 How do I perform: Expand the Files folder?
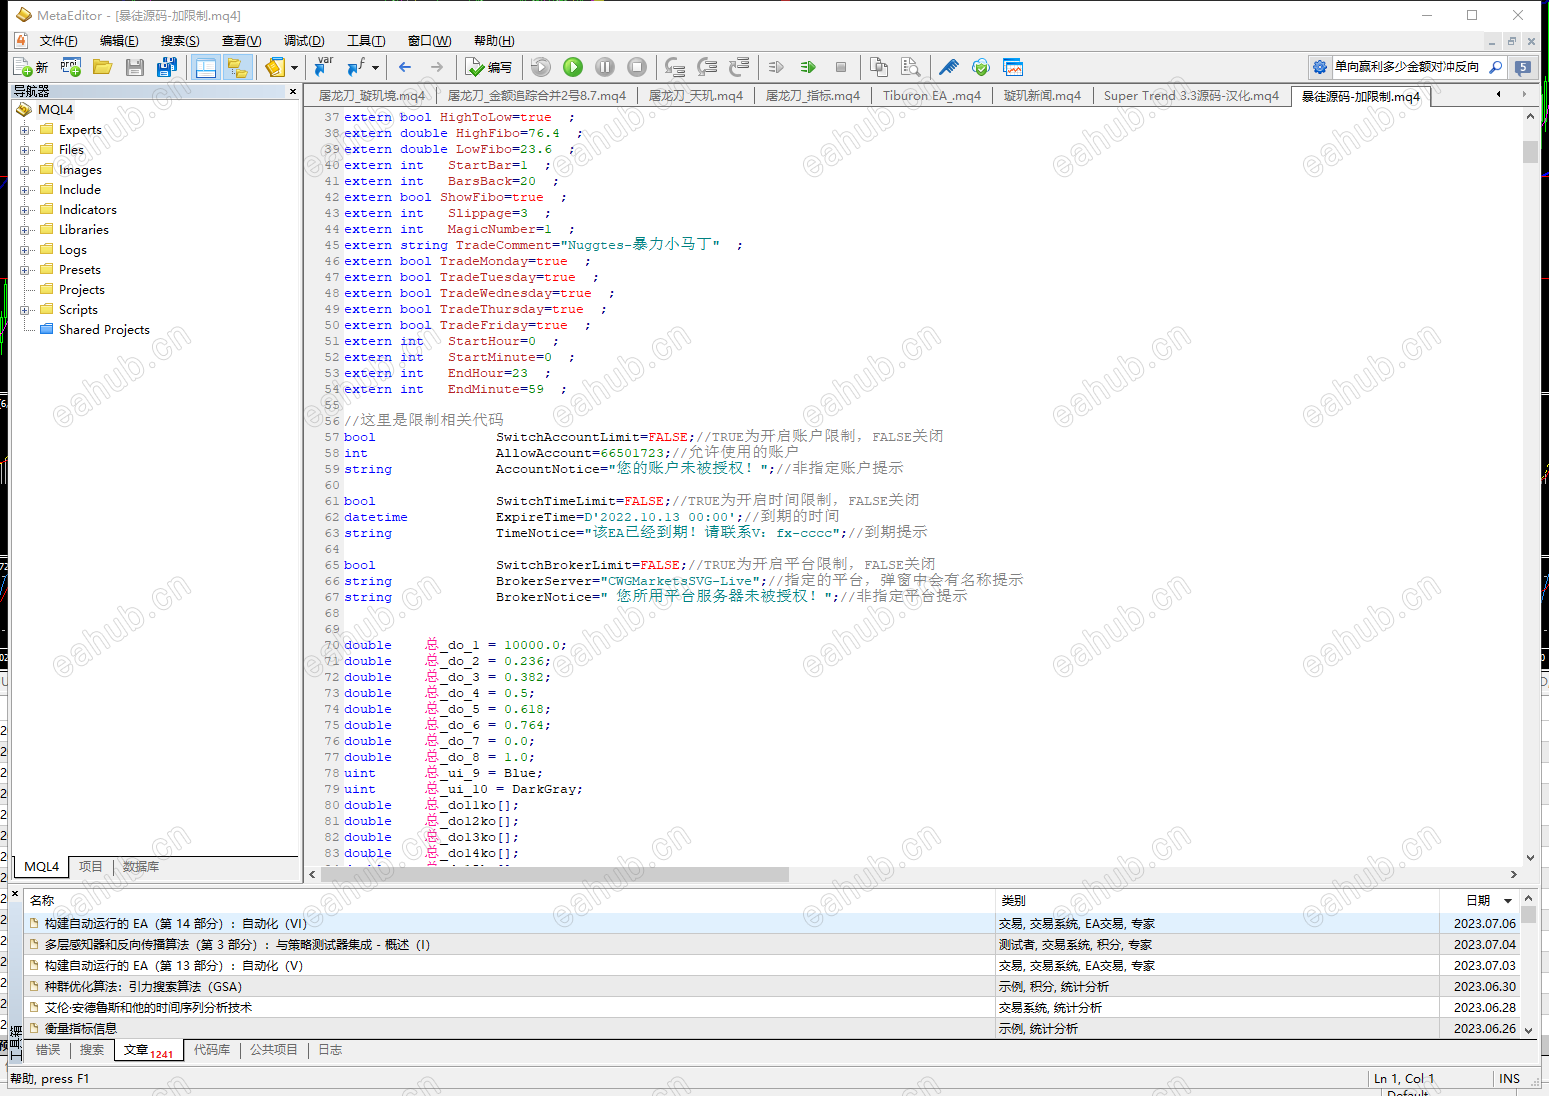click(x=25, y=150)
